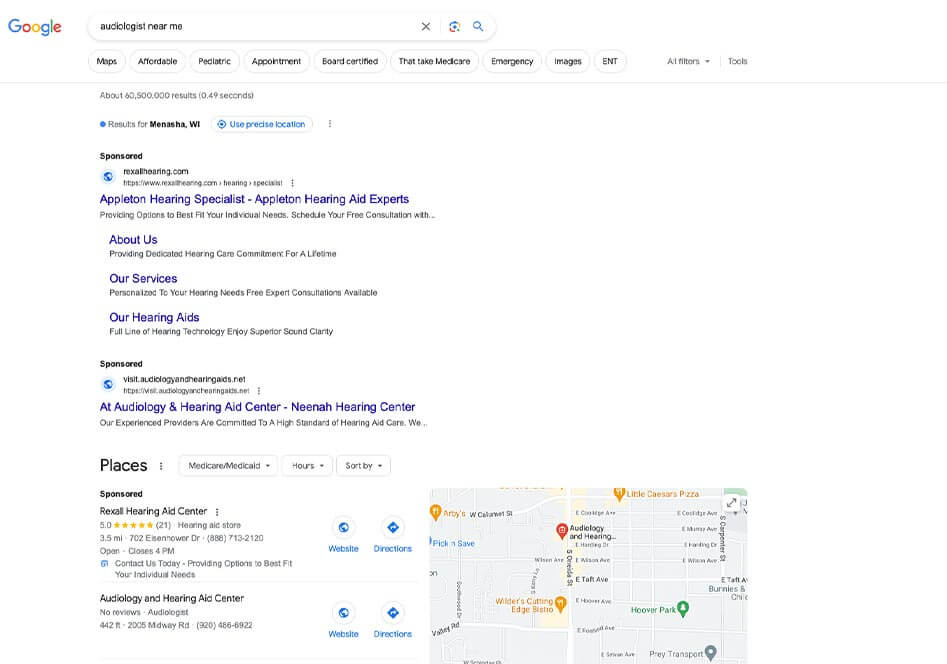This screenshot has width=947, height=664.
Task: Open the Sort by dropdown
Action: (363, 466)
